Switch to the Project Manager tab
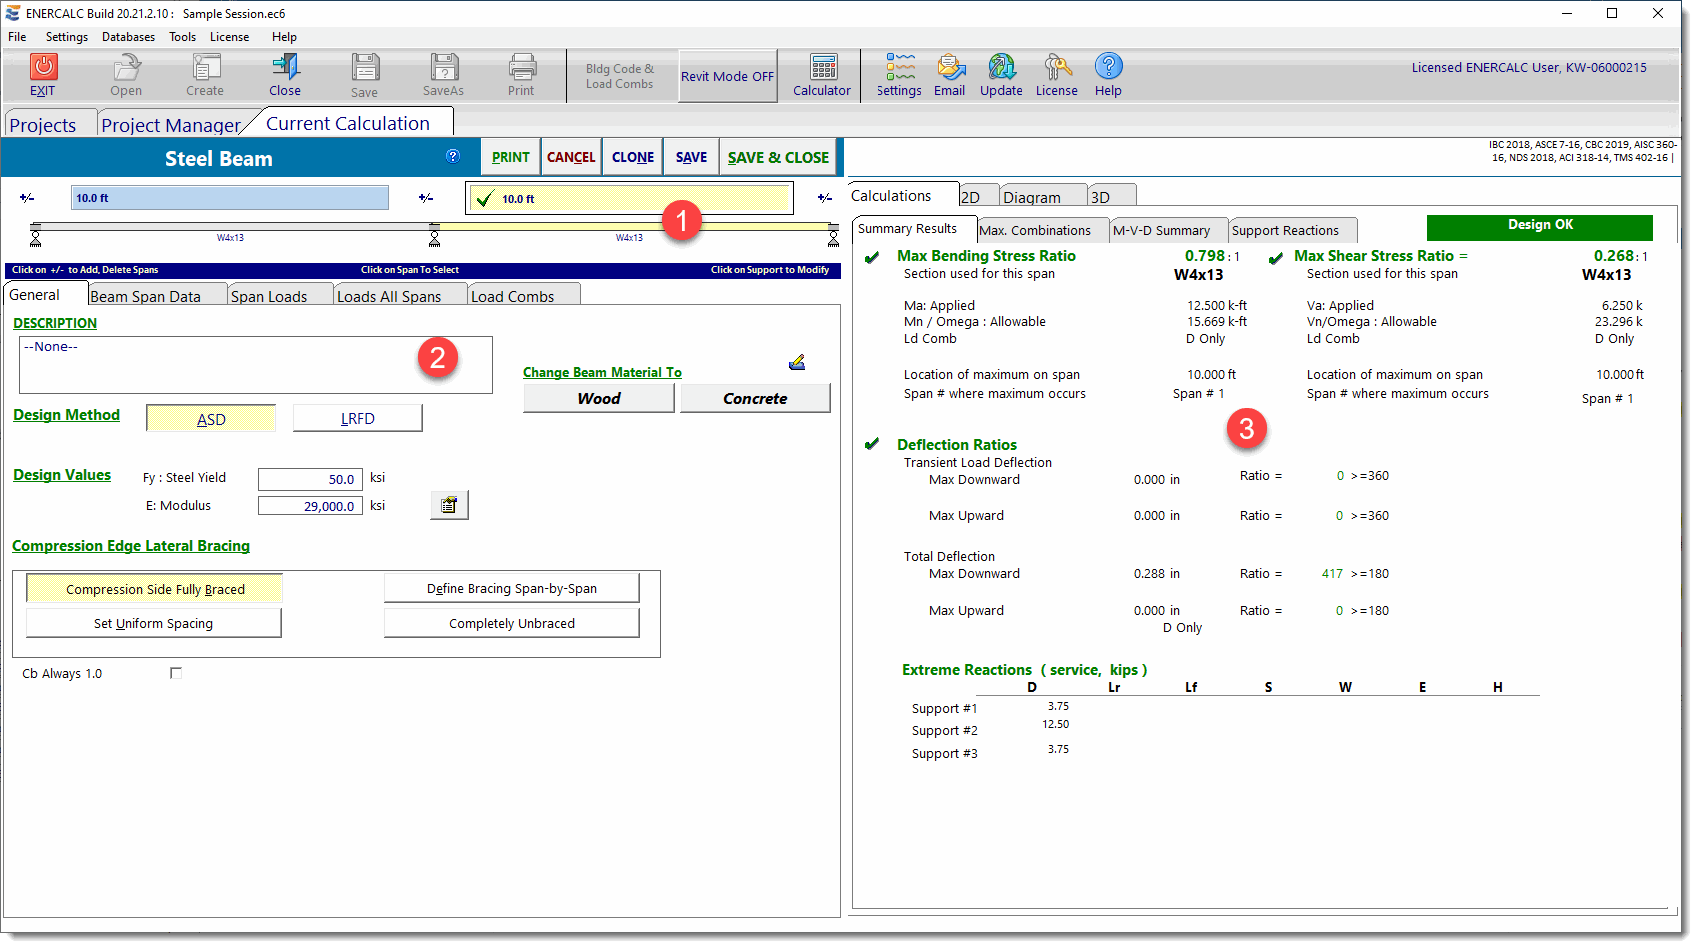Image resolution: width=1697 pixels, height=948 pixels. 171,125
